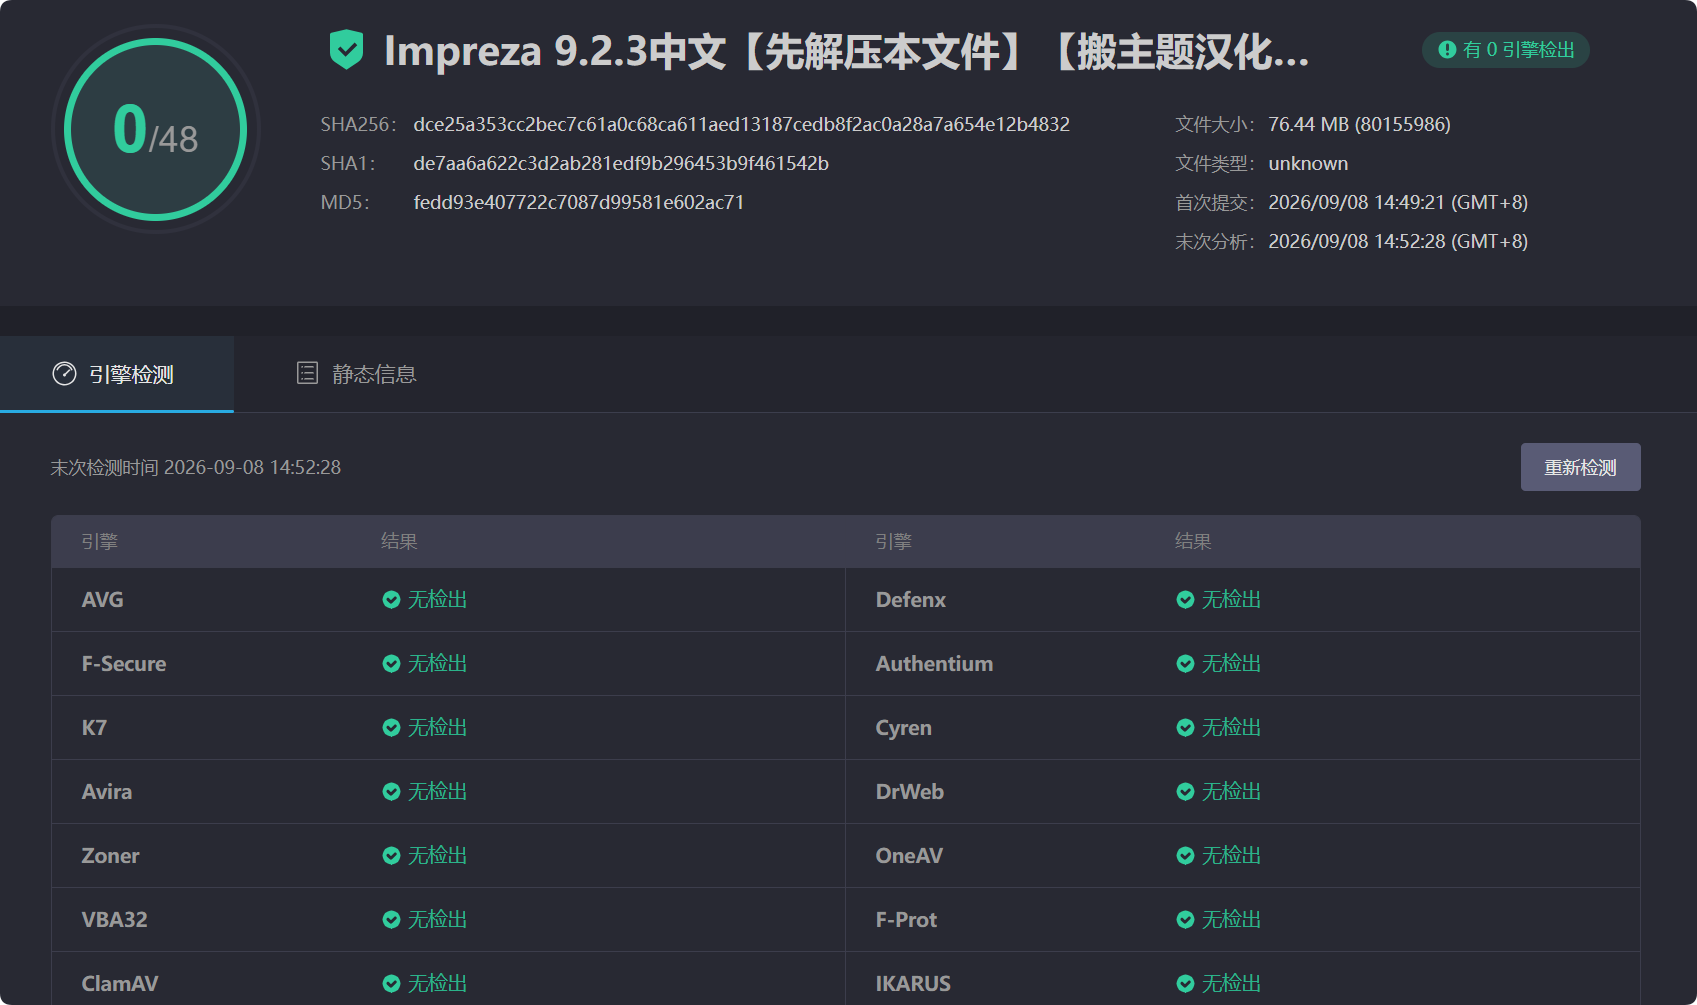Click the Cyren engine name
This screenshot has height=1005, width=1697.
pos(903,728)
